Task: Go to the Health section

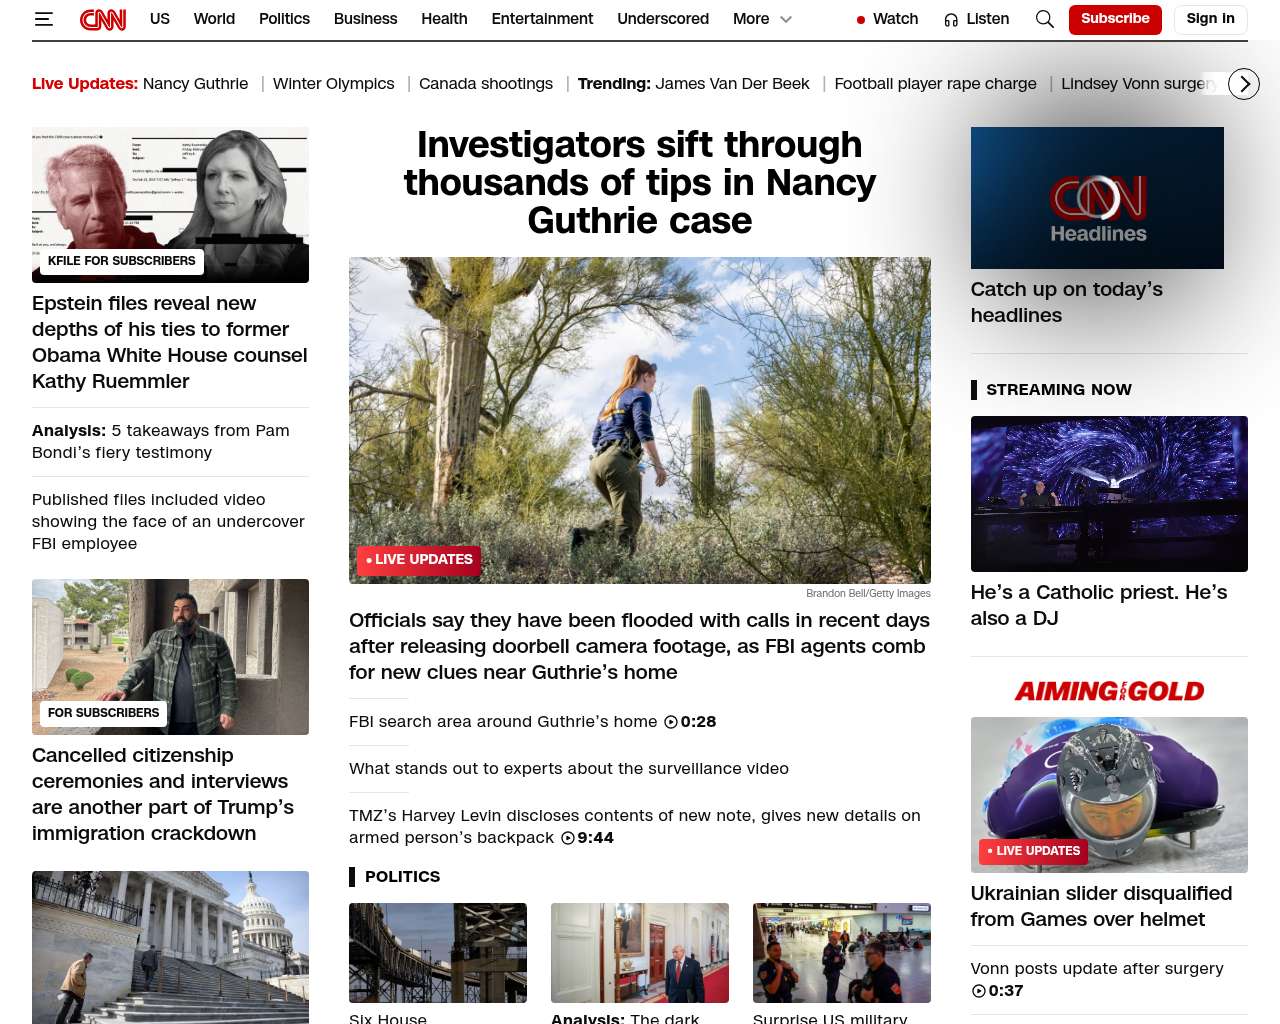Action: (x=444, y=19)
